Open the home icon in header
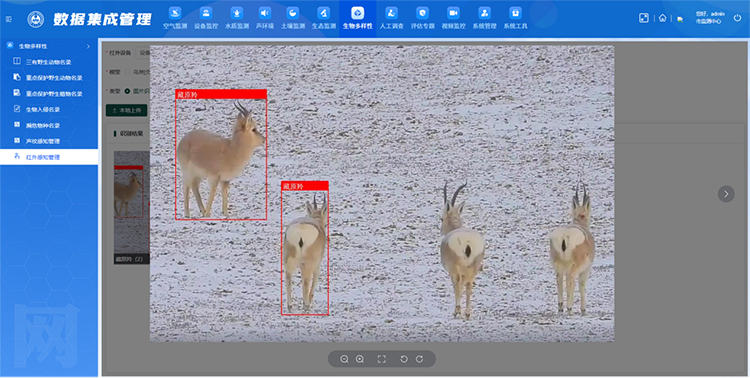 pos(662,18)
